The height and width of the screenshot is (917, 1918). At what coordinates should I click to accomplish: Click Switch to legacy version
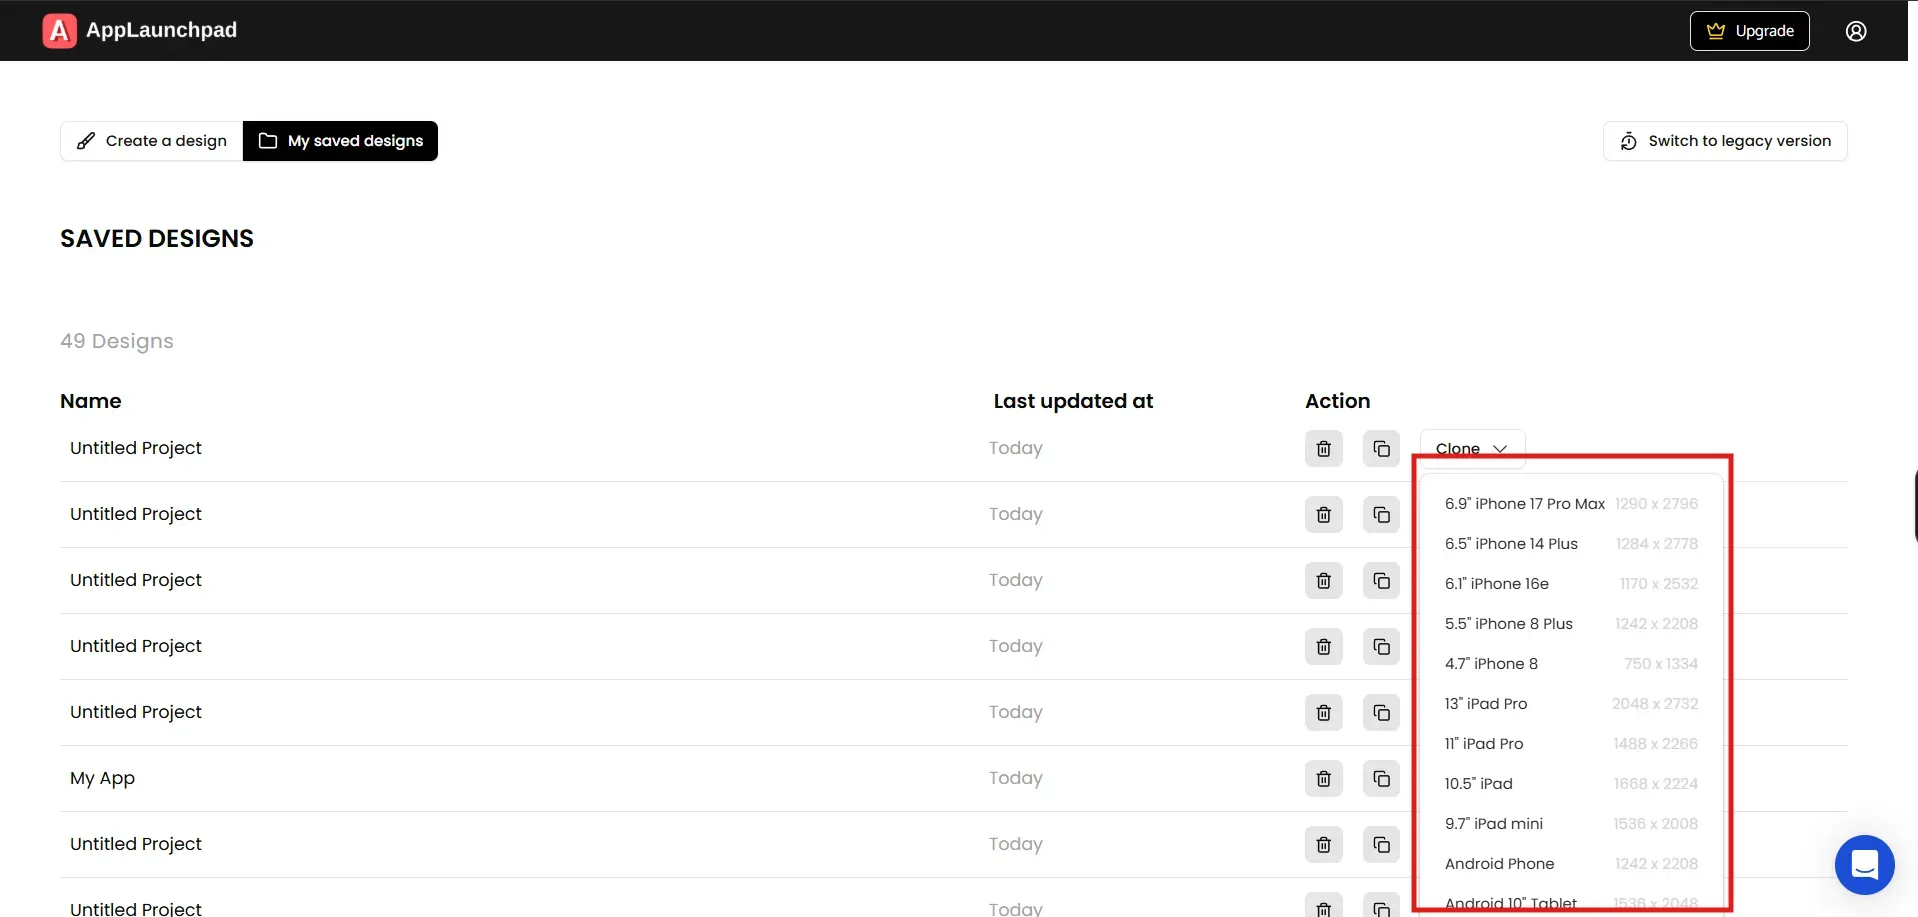1724,140
